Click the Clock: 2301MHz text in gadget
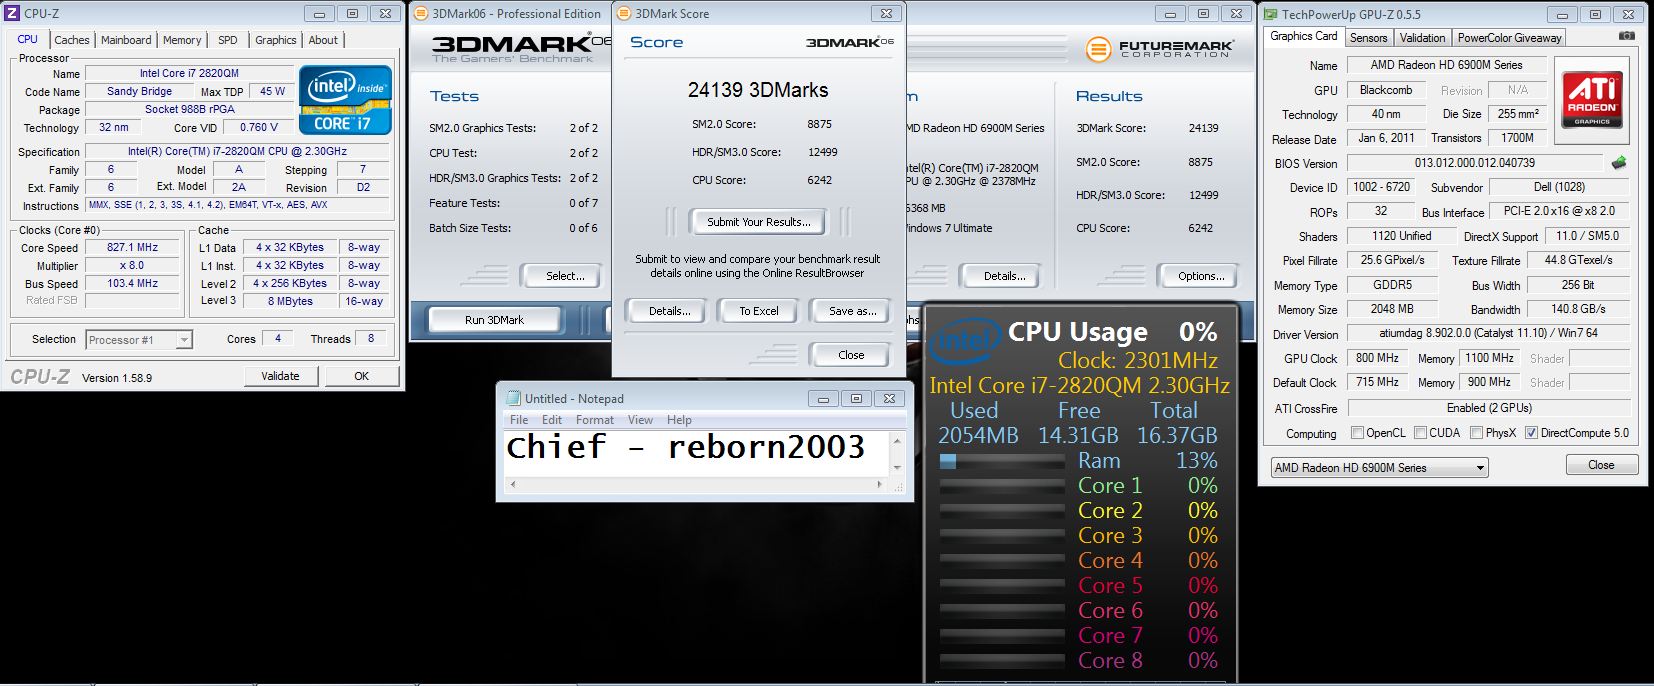Screen dimensions: 1654x686 (1138, 360)
